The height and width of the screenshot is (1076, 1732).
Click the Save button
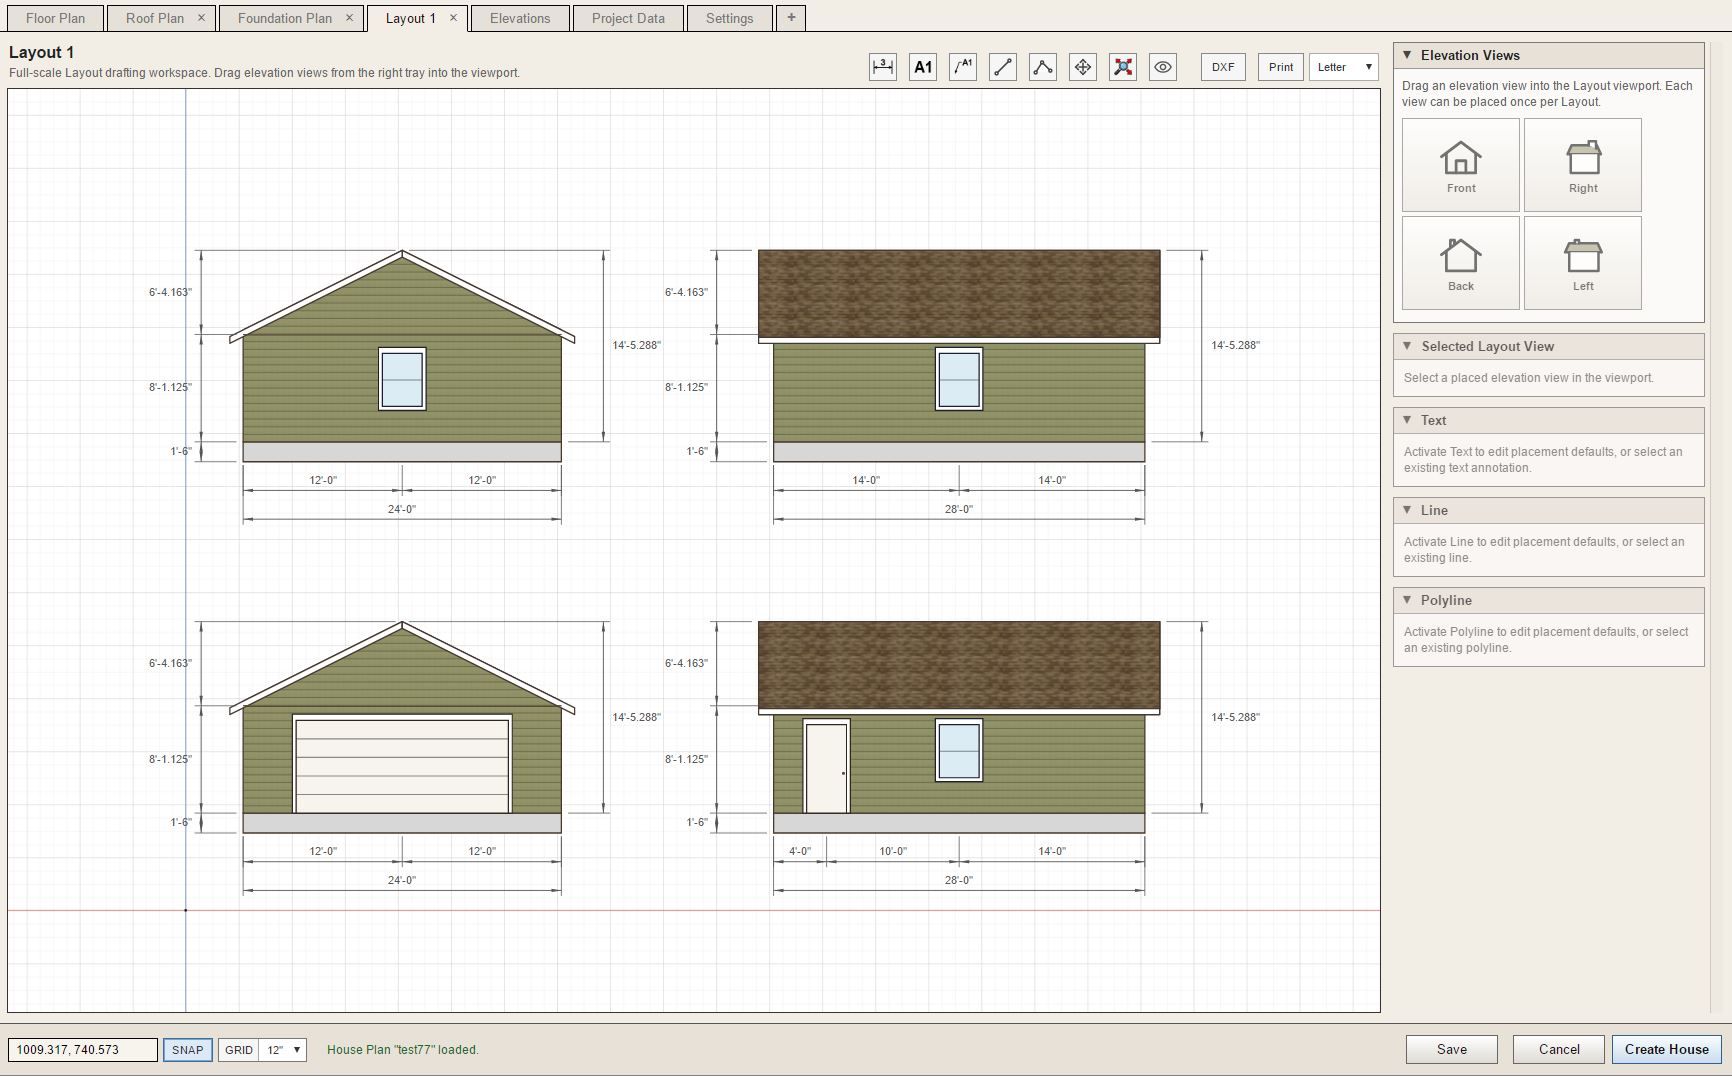(1452, 1049)
